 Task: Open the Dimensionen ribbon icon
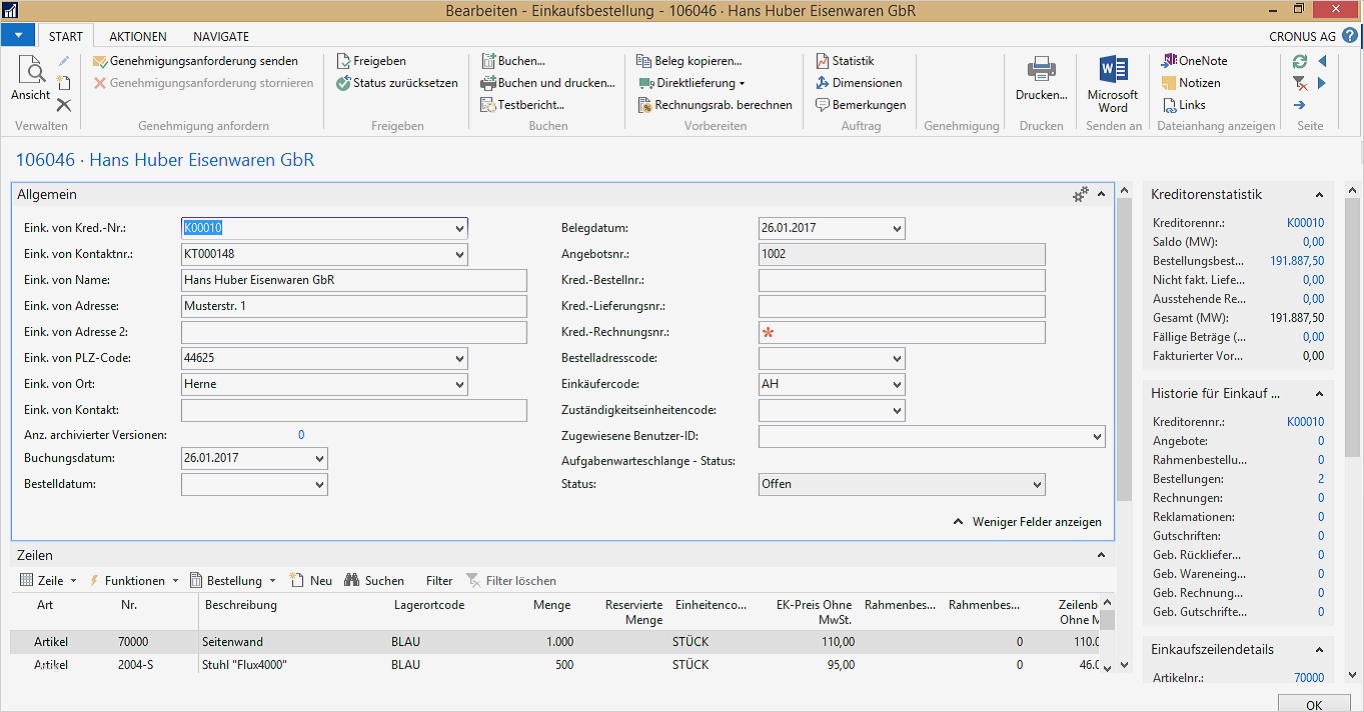823,83
